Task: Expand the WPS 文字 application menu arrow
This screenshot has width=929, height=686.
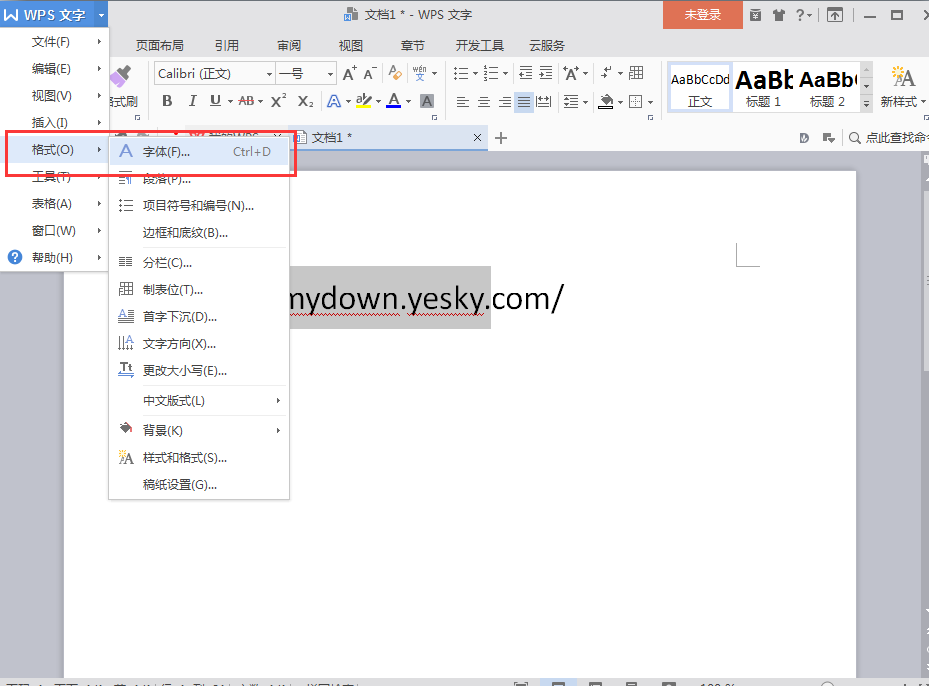Action: coord(102,15)
